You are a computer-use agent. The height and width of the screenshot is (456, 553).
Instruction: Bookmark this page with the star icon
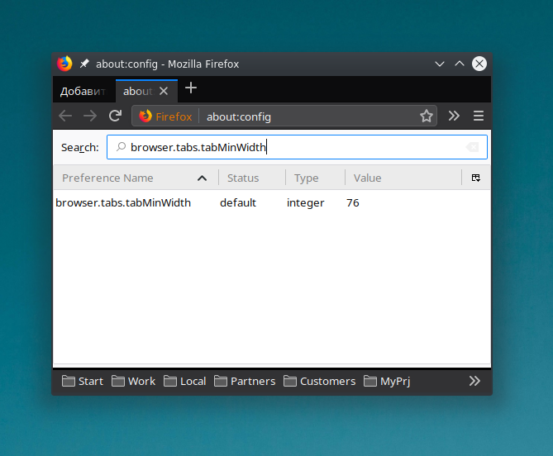click(x=426, y=116)
